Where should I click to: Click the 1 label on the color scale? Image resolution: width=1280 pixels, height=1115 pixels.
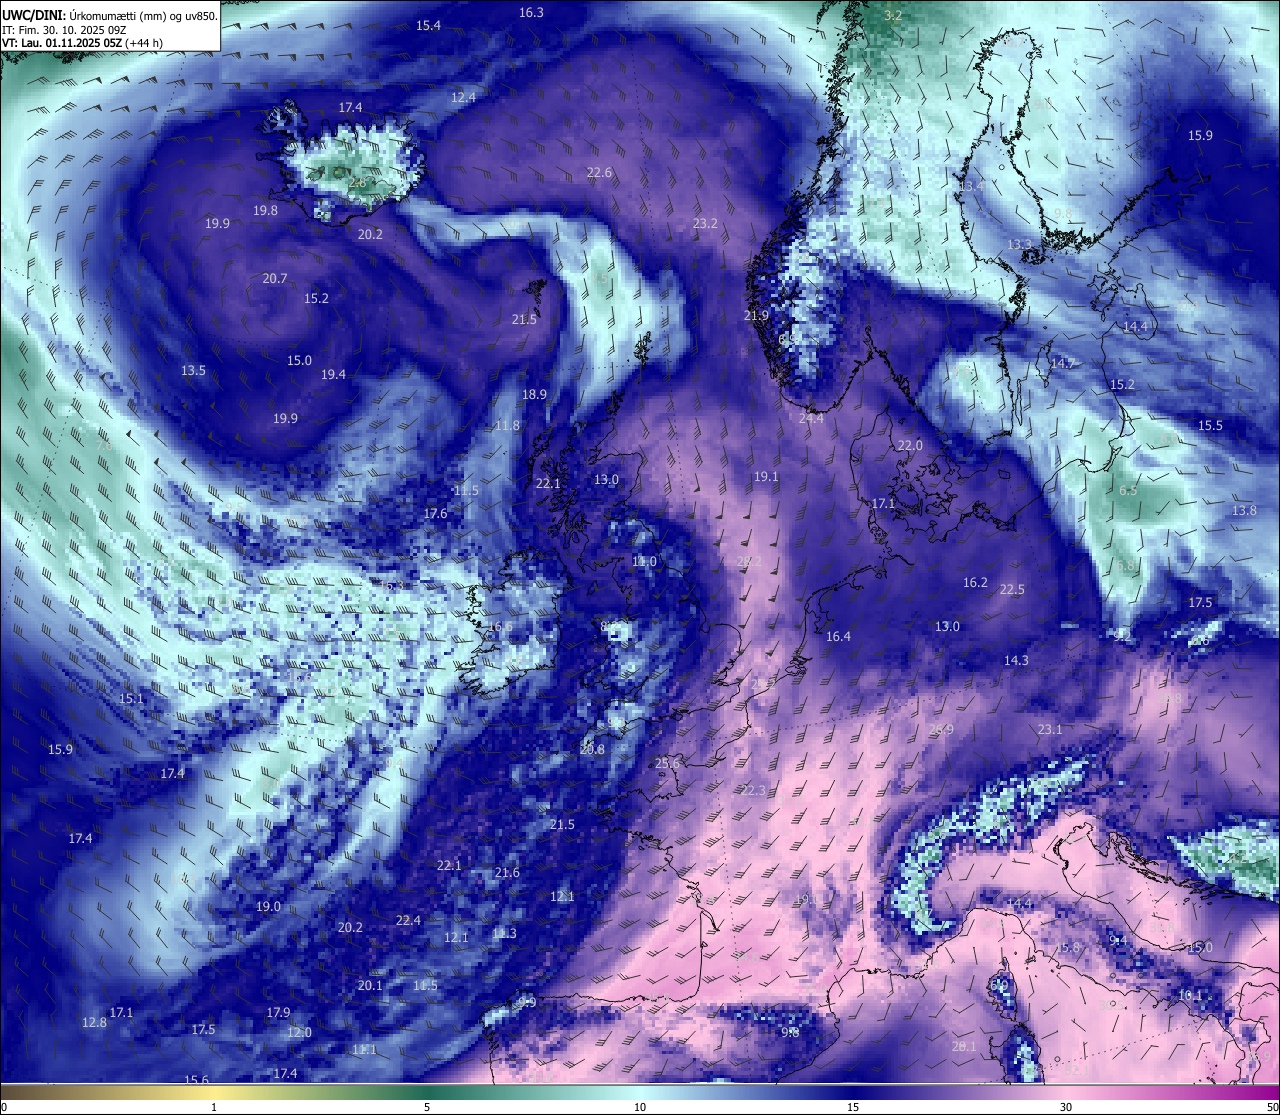tap(214, 1107)
